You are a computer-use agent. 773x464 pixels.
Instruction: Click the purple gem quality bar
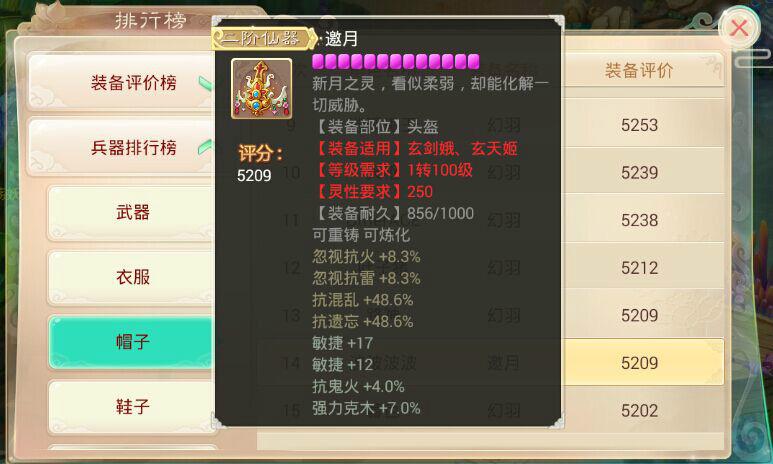click(x=395, y=61)
